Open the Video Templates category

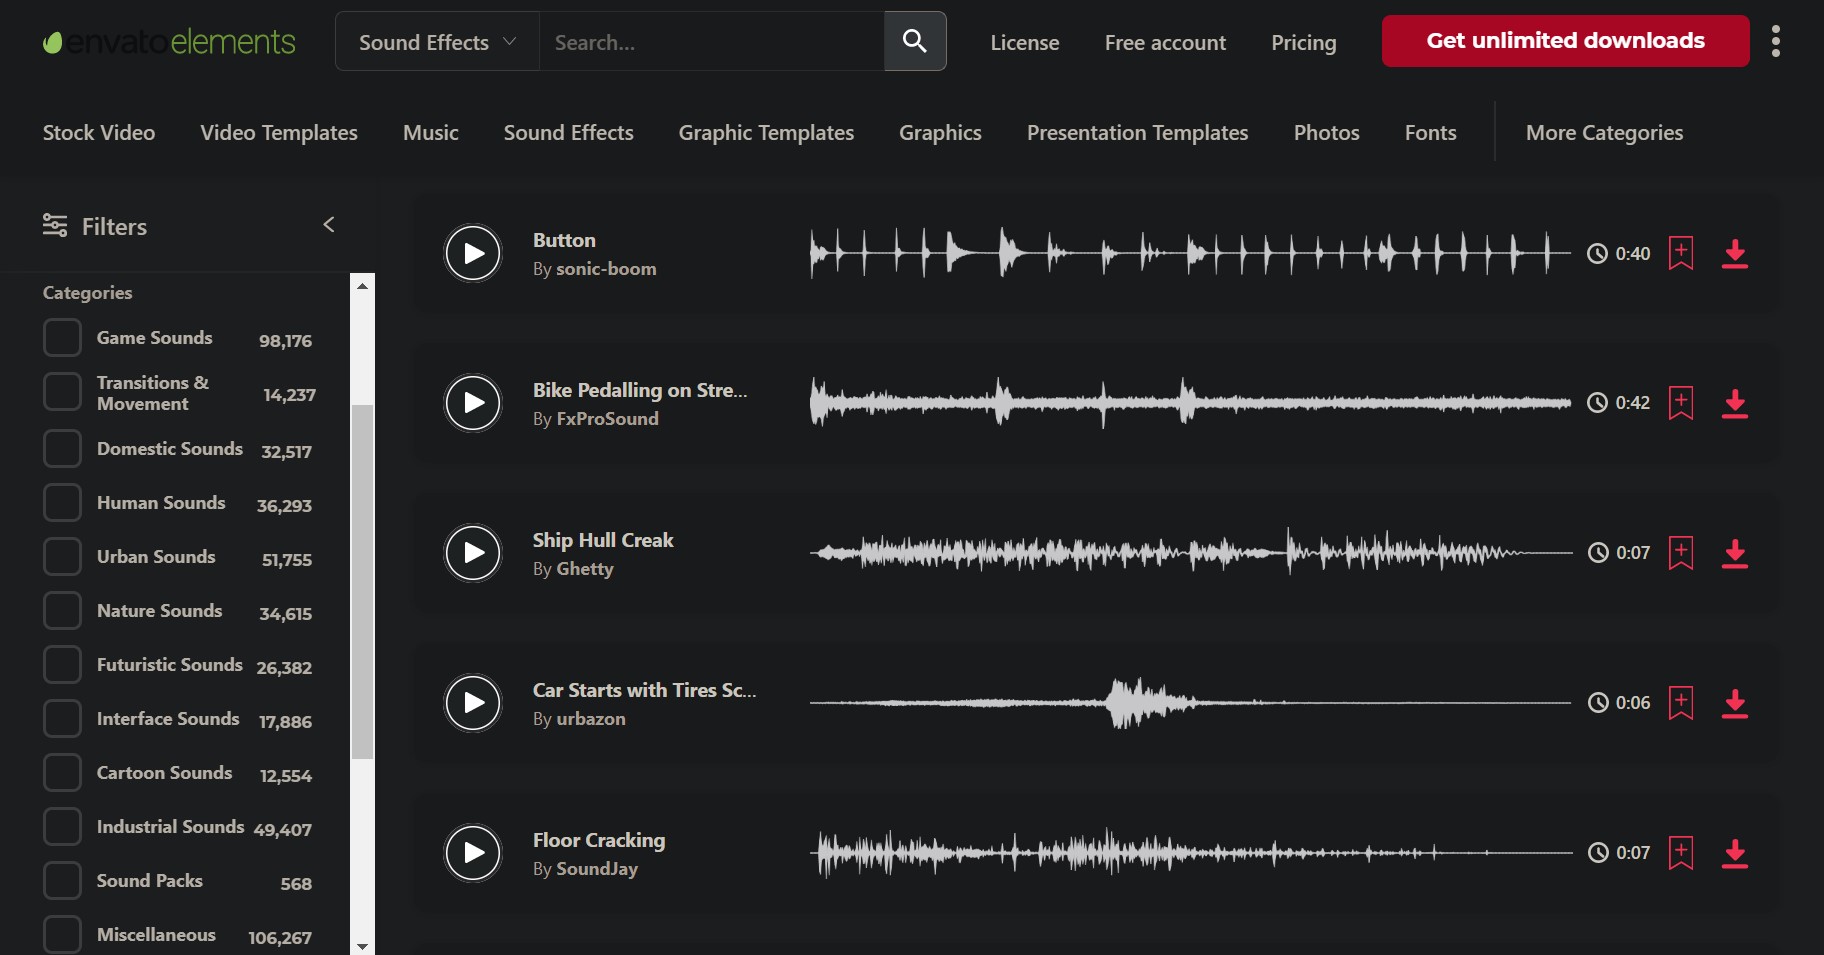[x=279, y=133]
